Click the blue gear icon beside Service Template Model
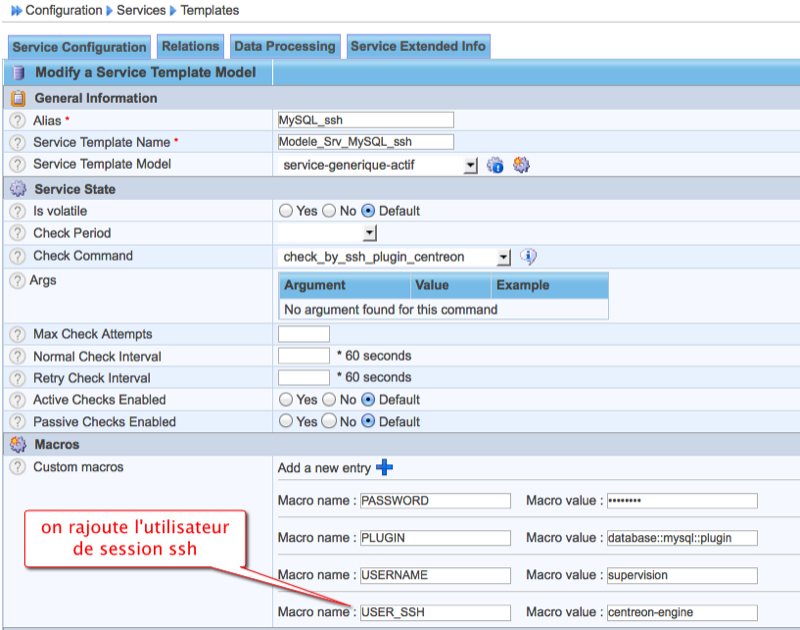Image resolution: width=800 pixels, height=630 pixels. point(495,165)
